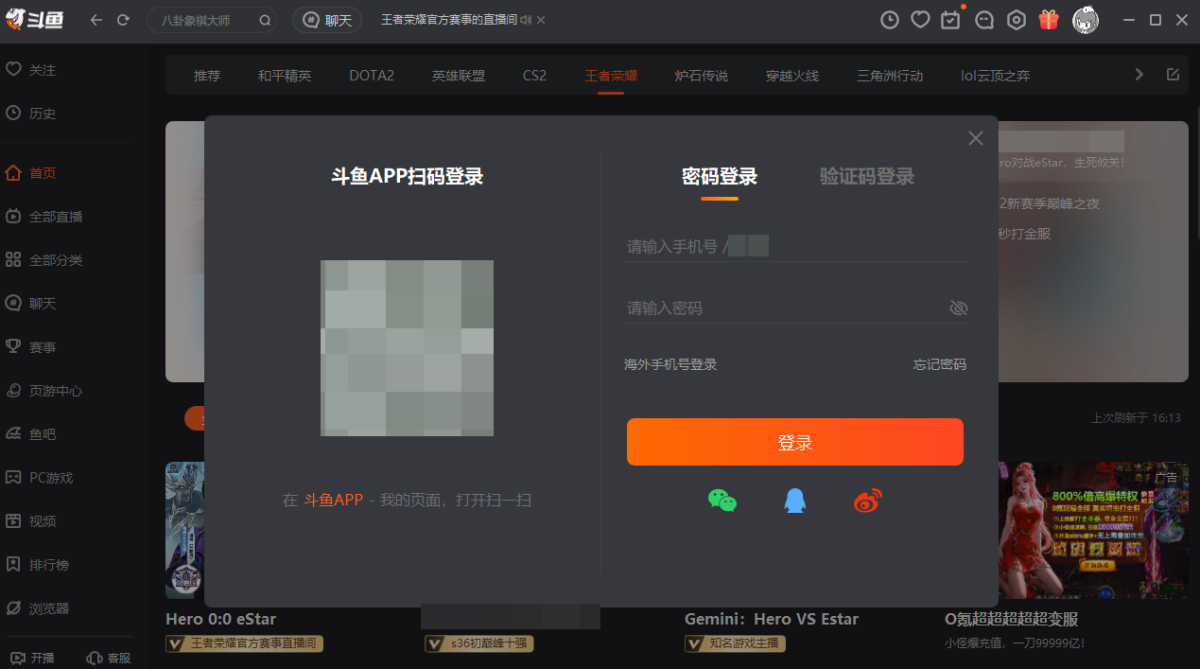Open watch history clock icon in top bar
Screen dimensions: 1200x669
tap(889, 20)
